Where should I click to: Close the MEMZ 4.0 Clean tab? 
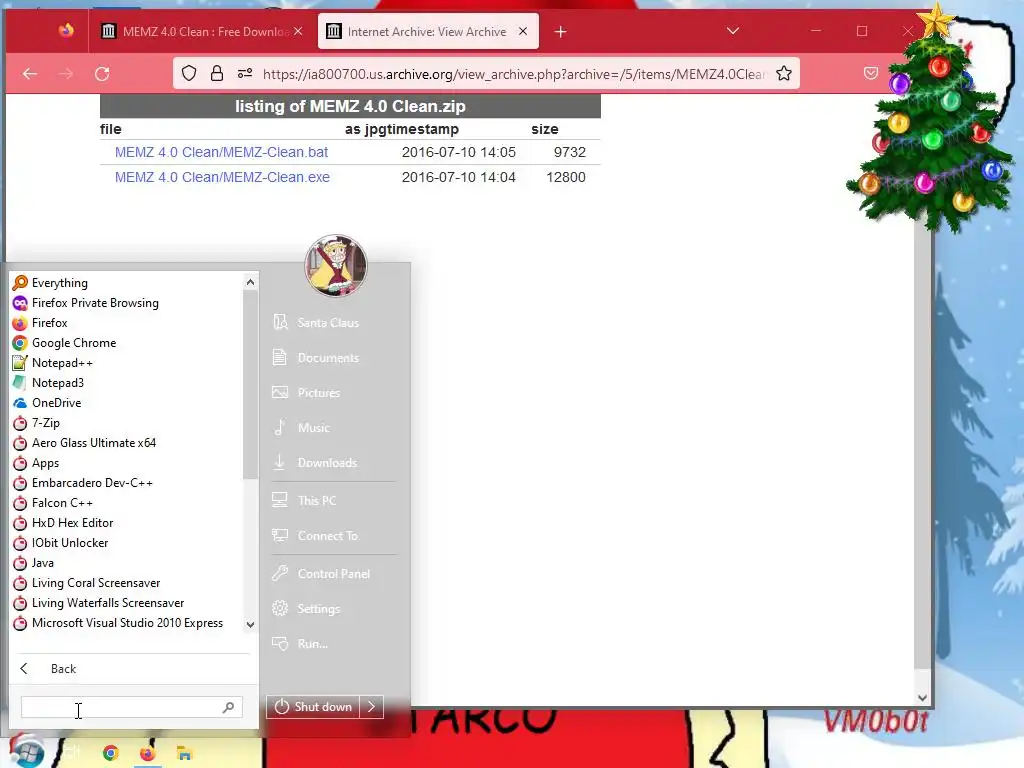298,31
